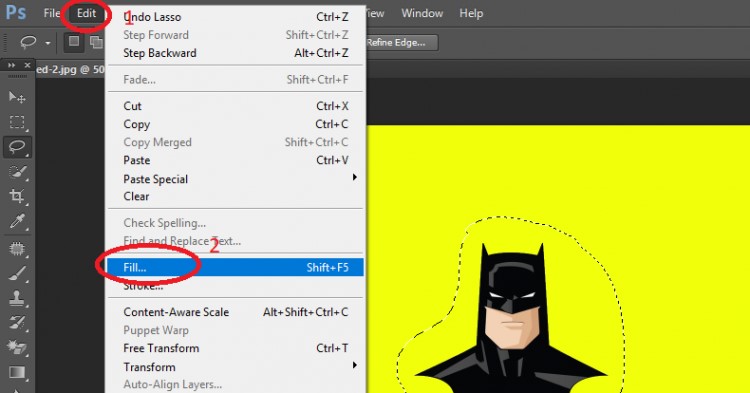Choose Add to selection mode in options bar
This screenshot has width=750, height=393.
coord(97,42)
